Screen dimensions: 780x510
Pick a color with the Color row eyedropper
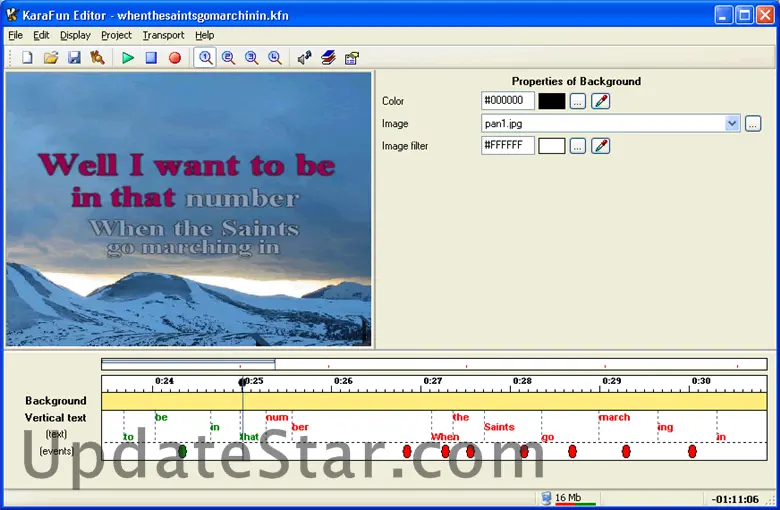pos(600,101)
